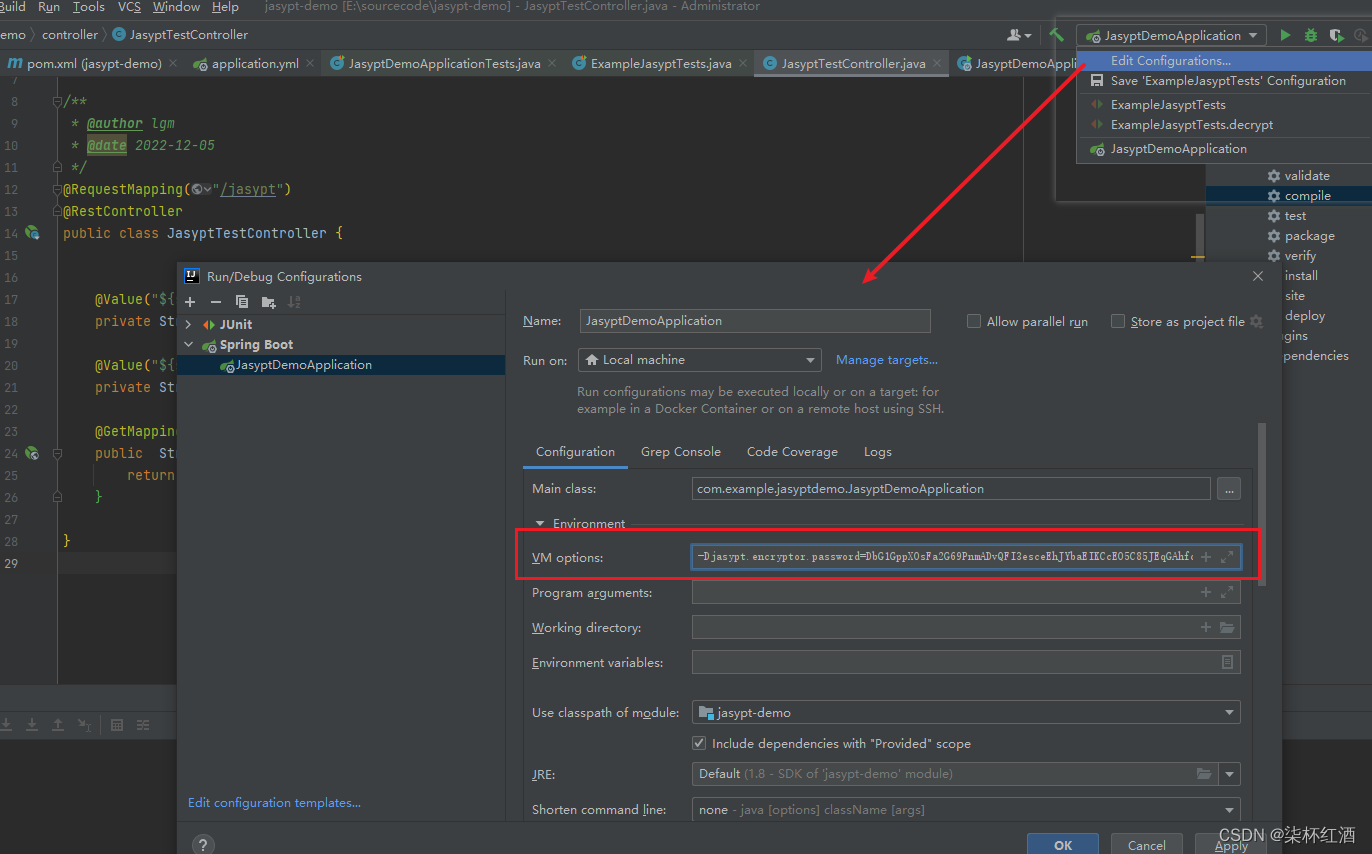Choose Edit Configurations... menu entry
1372x854 pixels.
pyautogui.click(x=1170, y=61)
